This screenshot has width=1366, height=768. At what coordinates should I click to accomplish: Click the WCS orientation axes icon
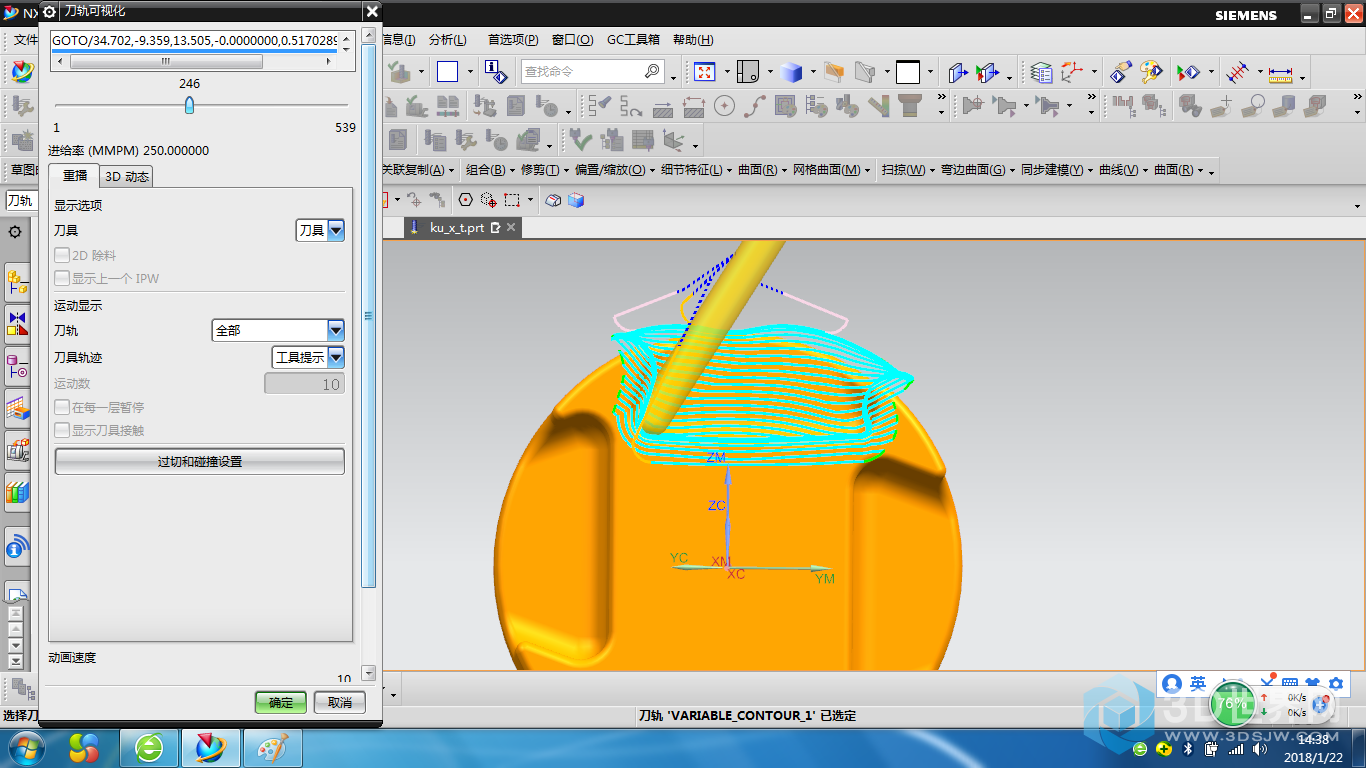pyautogui.click(x=1072, y=73)
